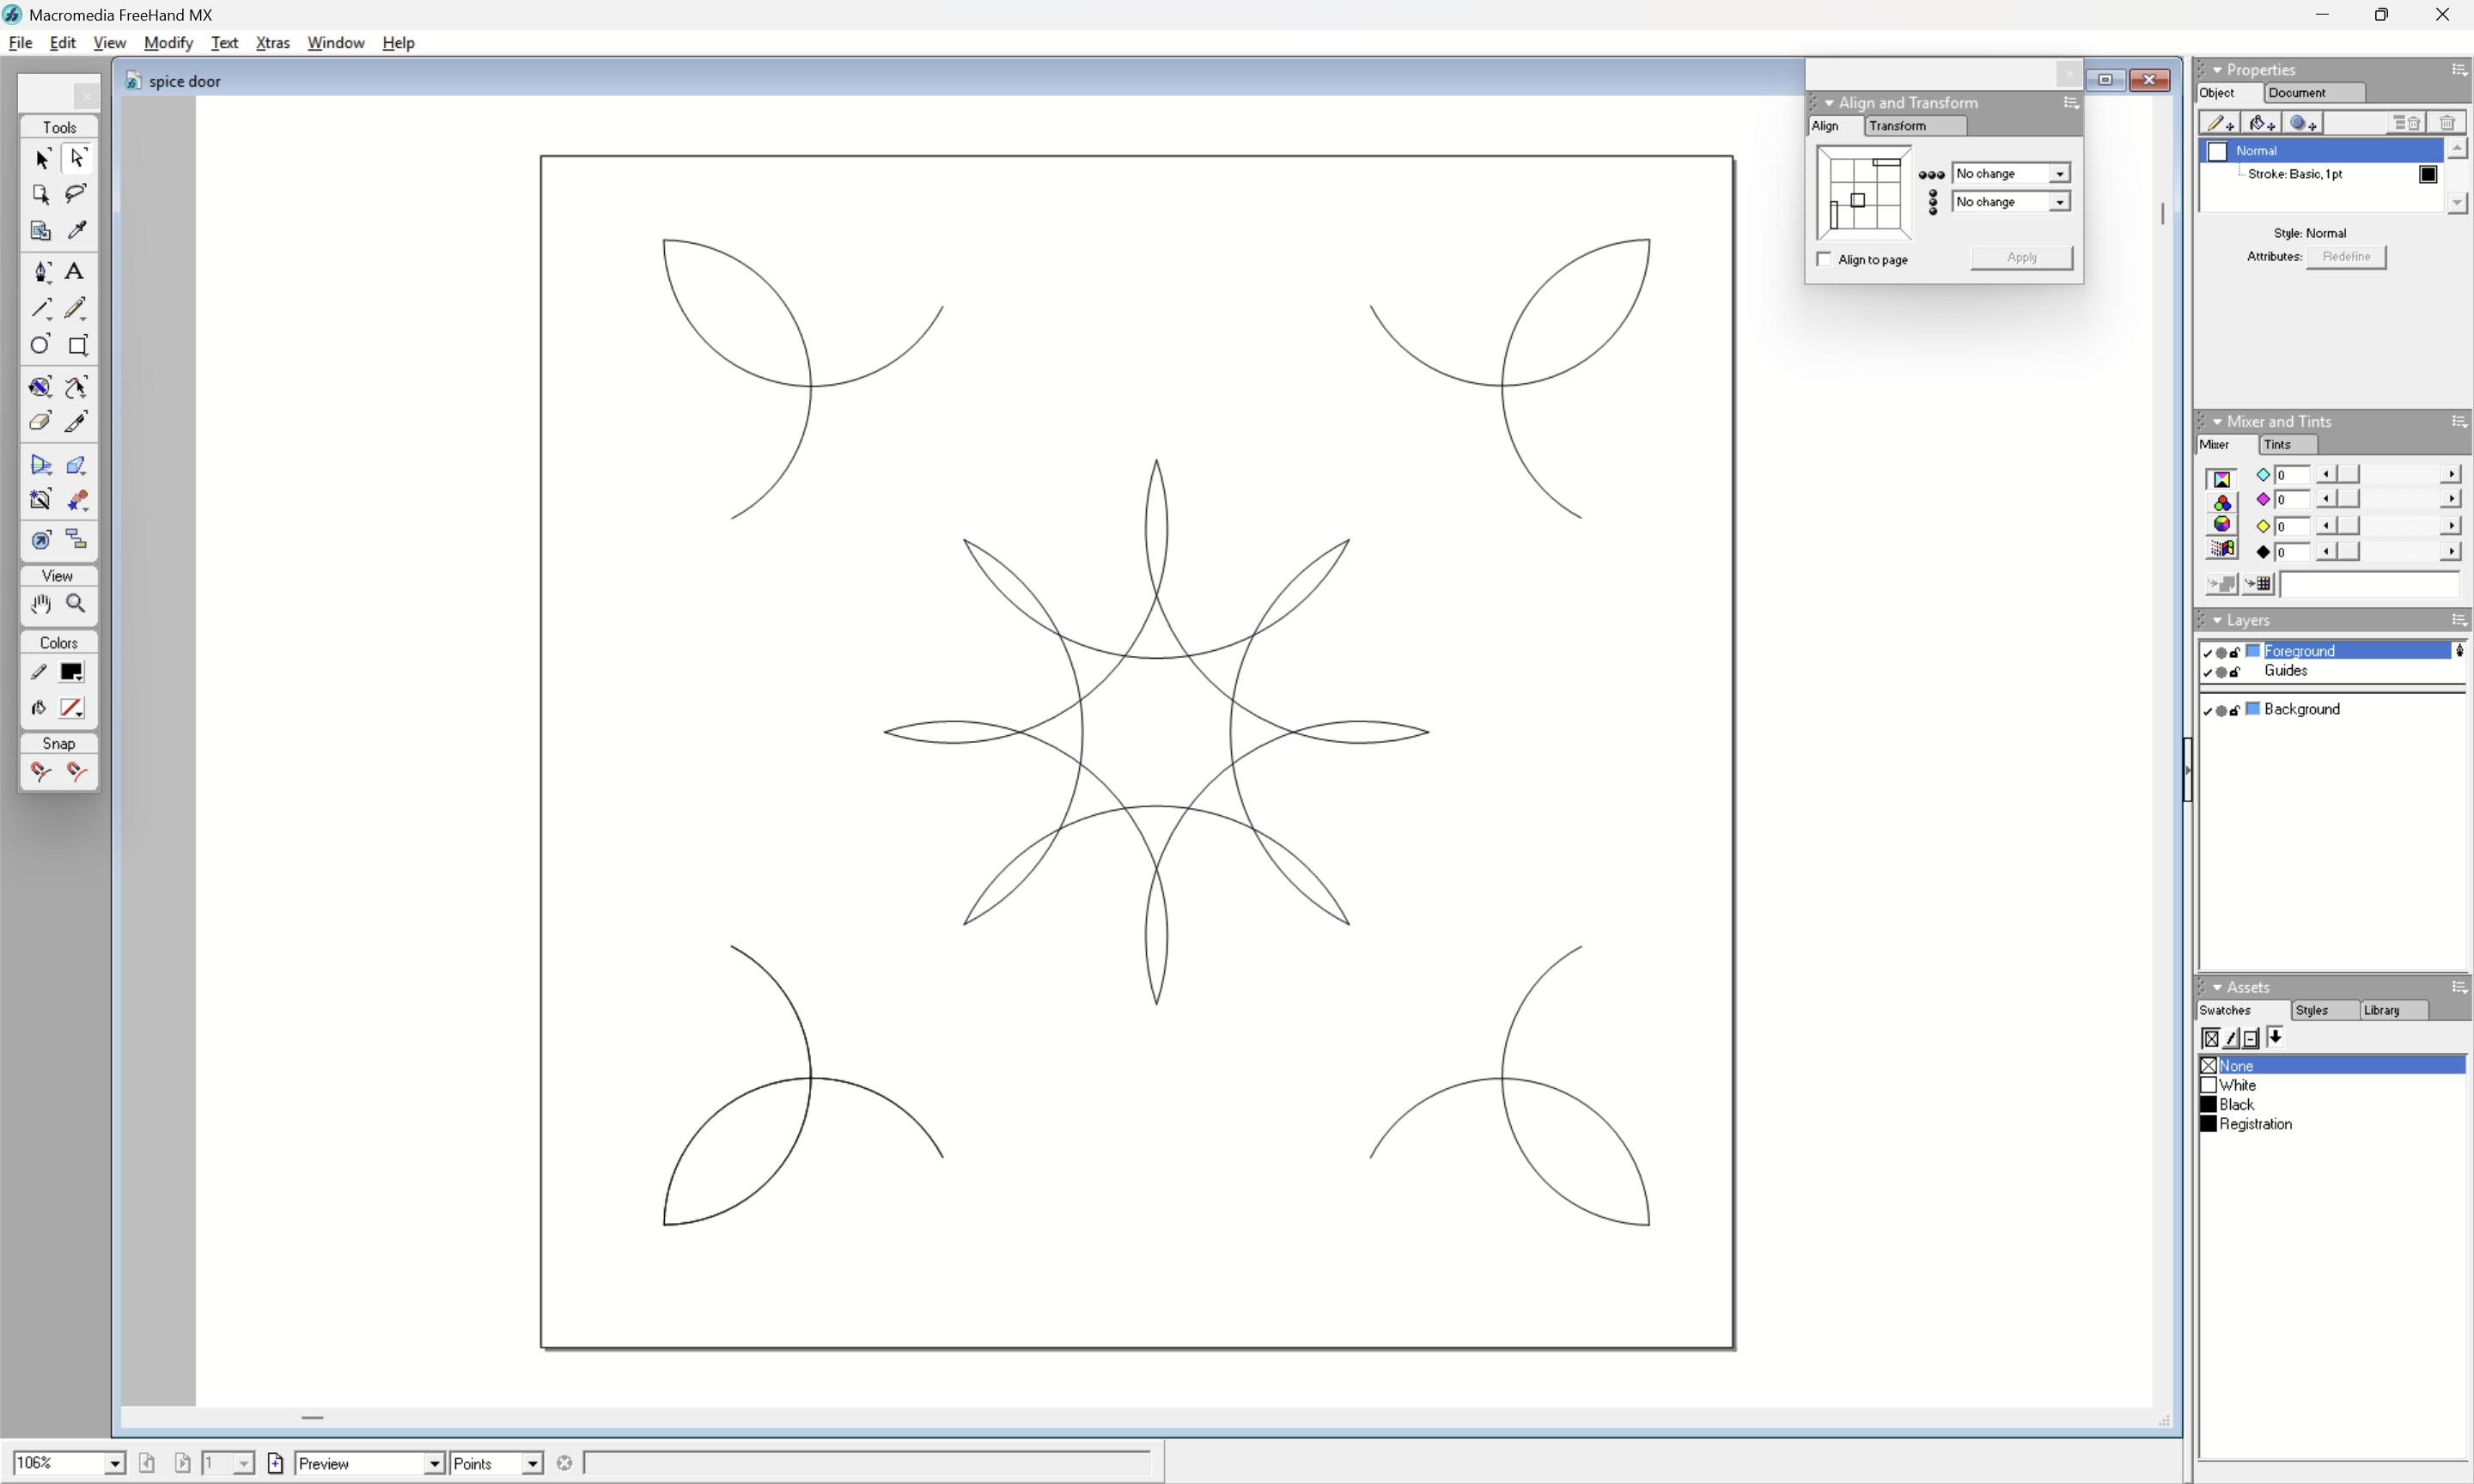Activate the Knife tool

point(76,422)
